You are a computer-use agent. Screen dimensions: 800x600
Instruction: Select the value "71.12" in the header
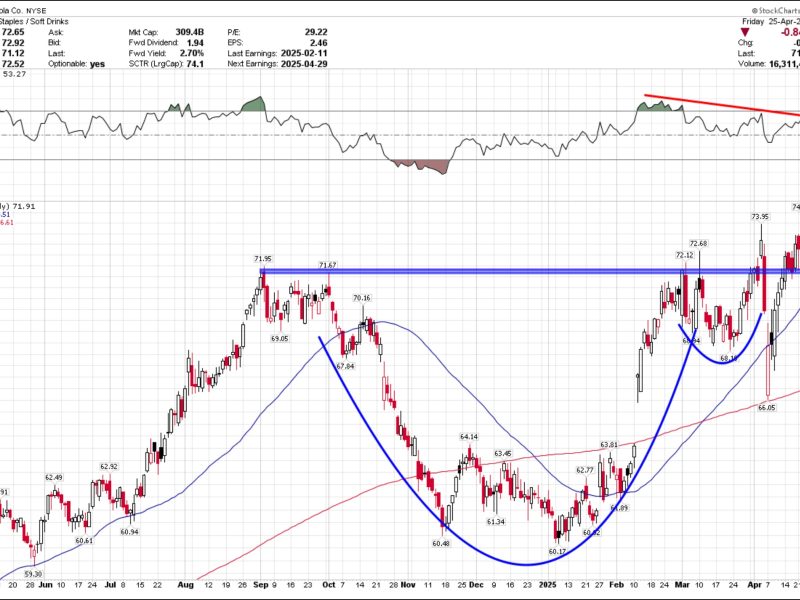pyautogui.click(x=13, y=53)
